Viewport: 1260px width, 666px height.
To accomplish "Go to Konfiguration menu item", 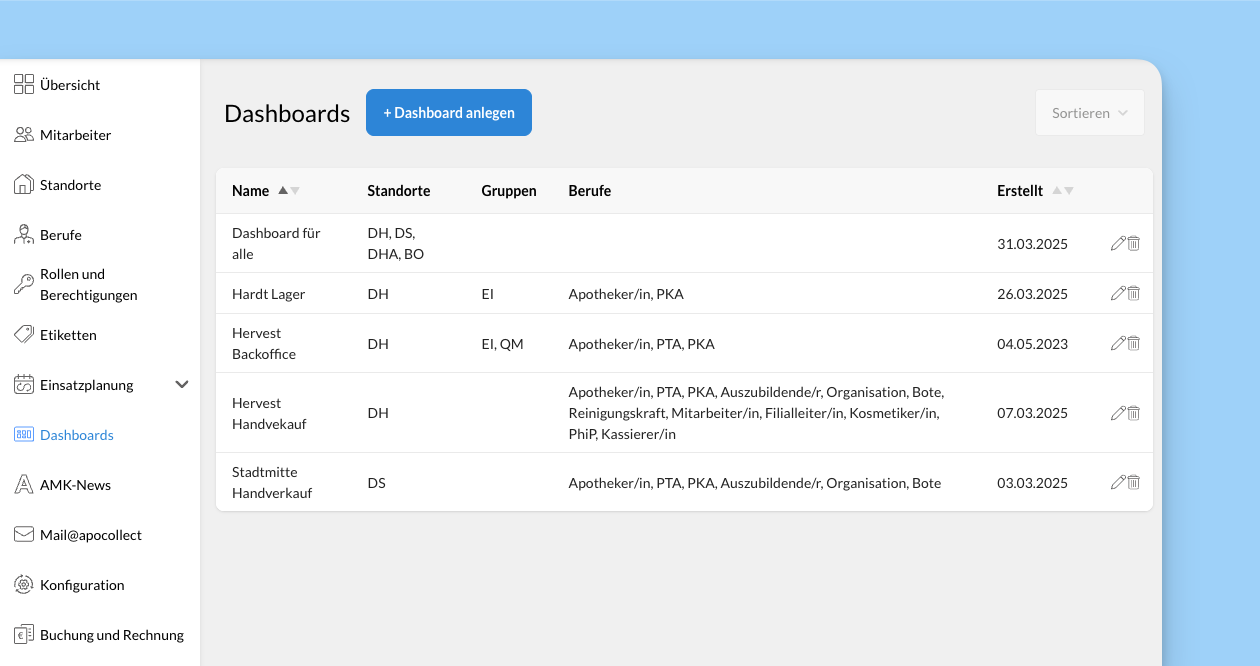I will pyautogui.click(x=82, y=585).
